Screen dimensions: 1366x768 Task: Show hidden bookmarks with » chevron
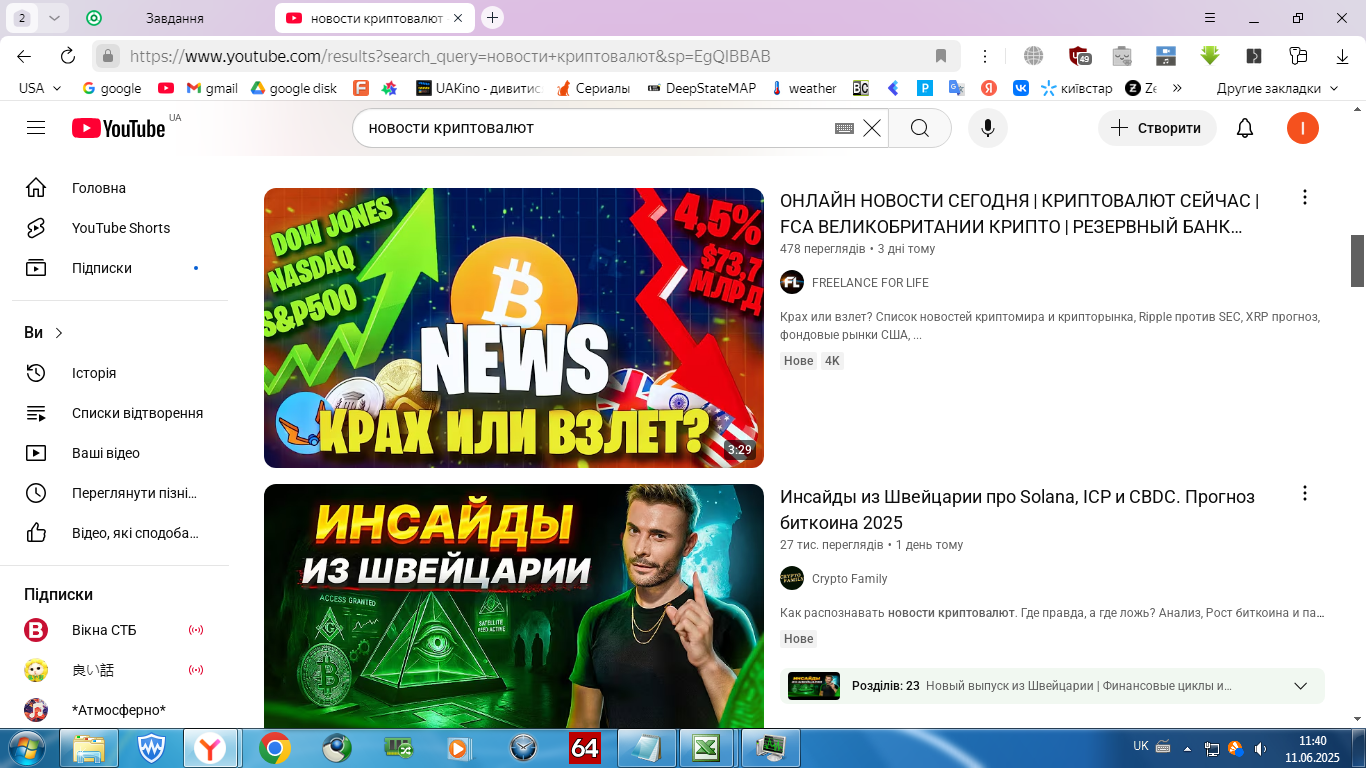[x=1177, y=88]
